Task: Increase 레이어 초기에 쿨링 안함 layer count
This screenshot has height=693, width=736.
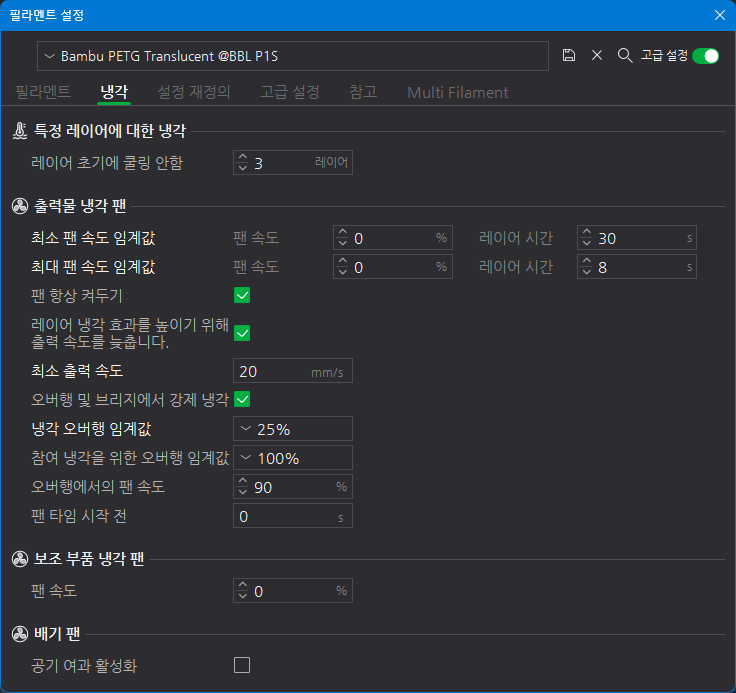Action: click(x=242, y=157)
